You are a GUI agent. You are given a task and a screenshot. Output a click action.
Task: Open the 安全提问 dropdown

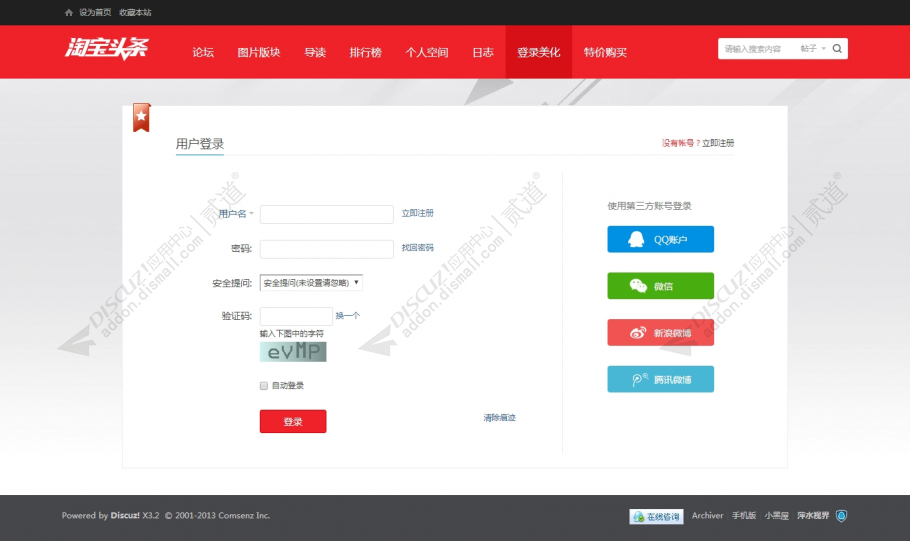[x=311, y=283]
